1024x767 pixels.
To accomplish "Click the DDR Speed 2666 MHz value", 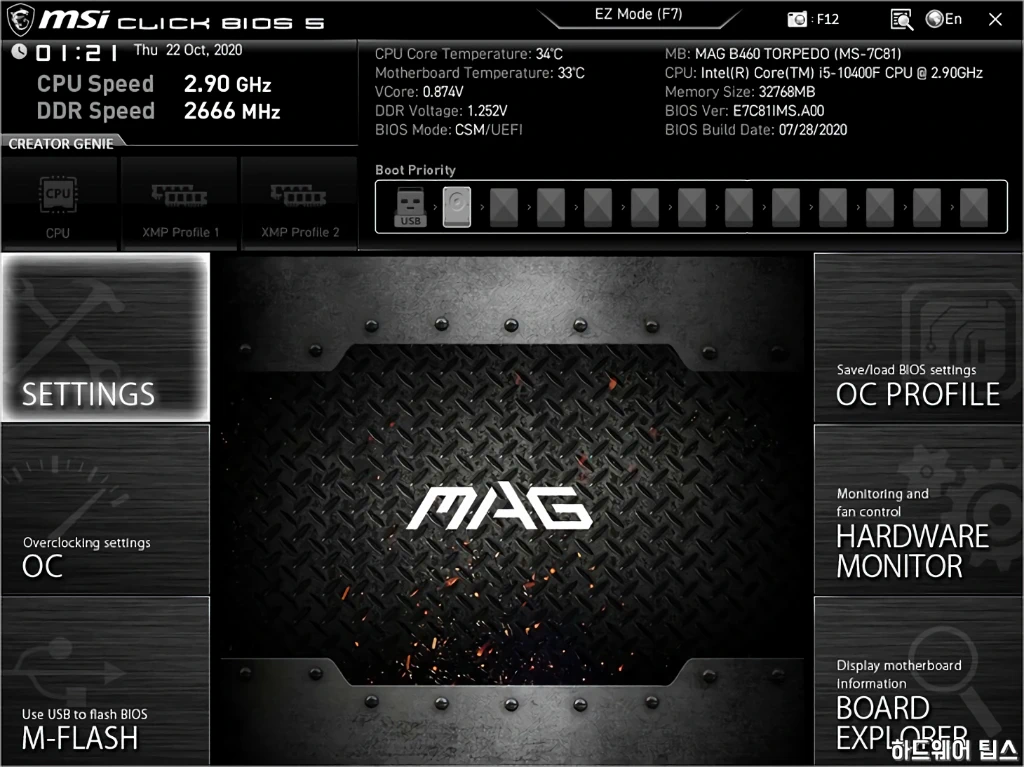I will (x=232, y=111).
